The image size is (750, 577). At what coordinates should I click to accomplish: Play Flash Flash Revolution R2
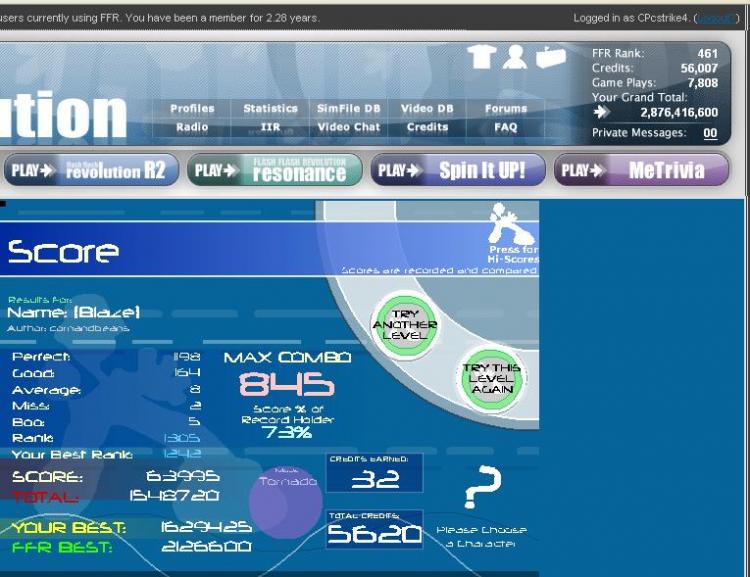click(91, 170)
